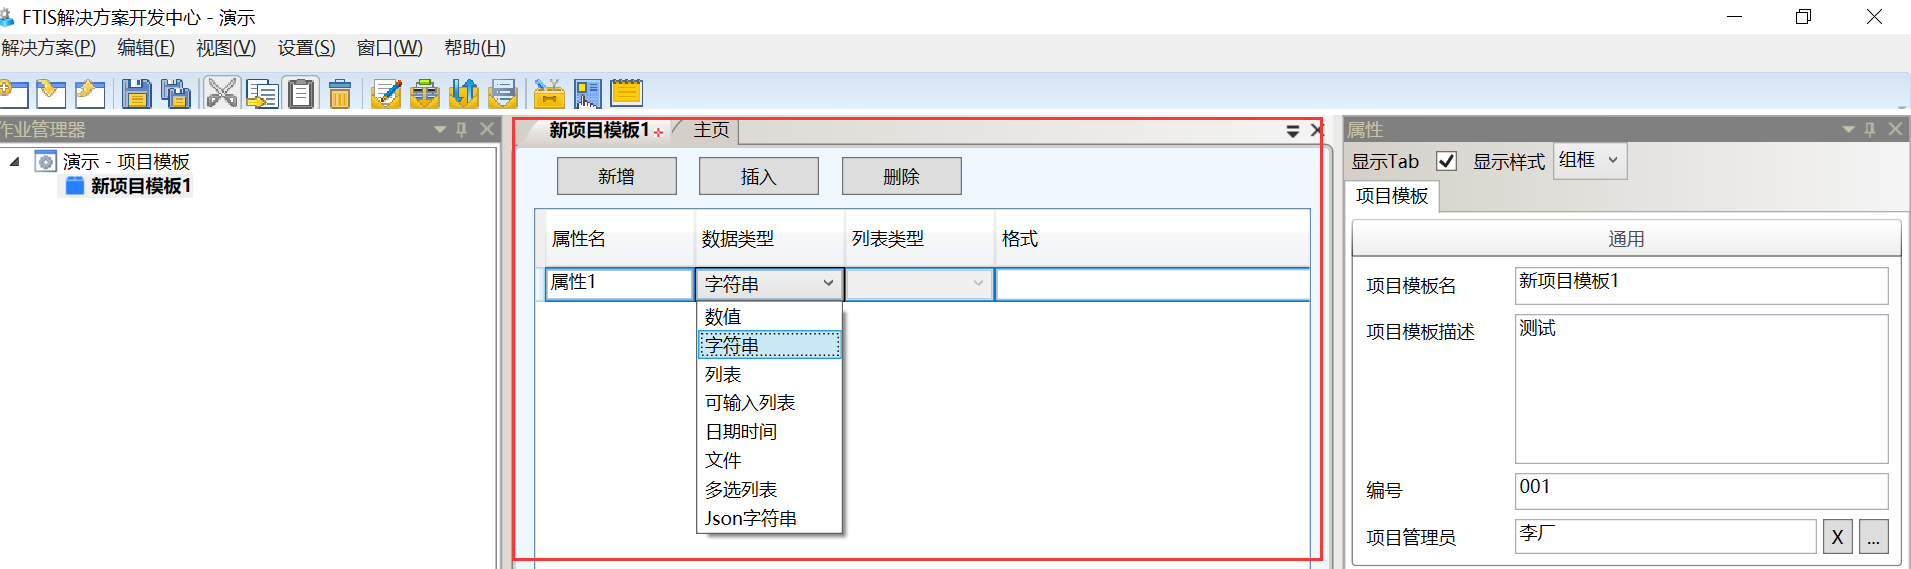Click the envelope with pencil edit icon
1911x569 pixels.
(x=385, y=94)
